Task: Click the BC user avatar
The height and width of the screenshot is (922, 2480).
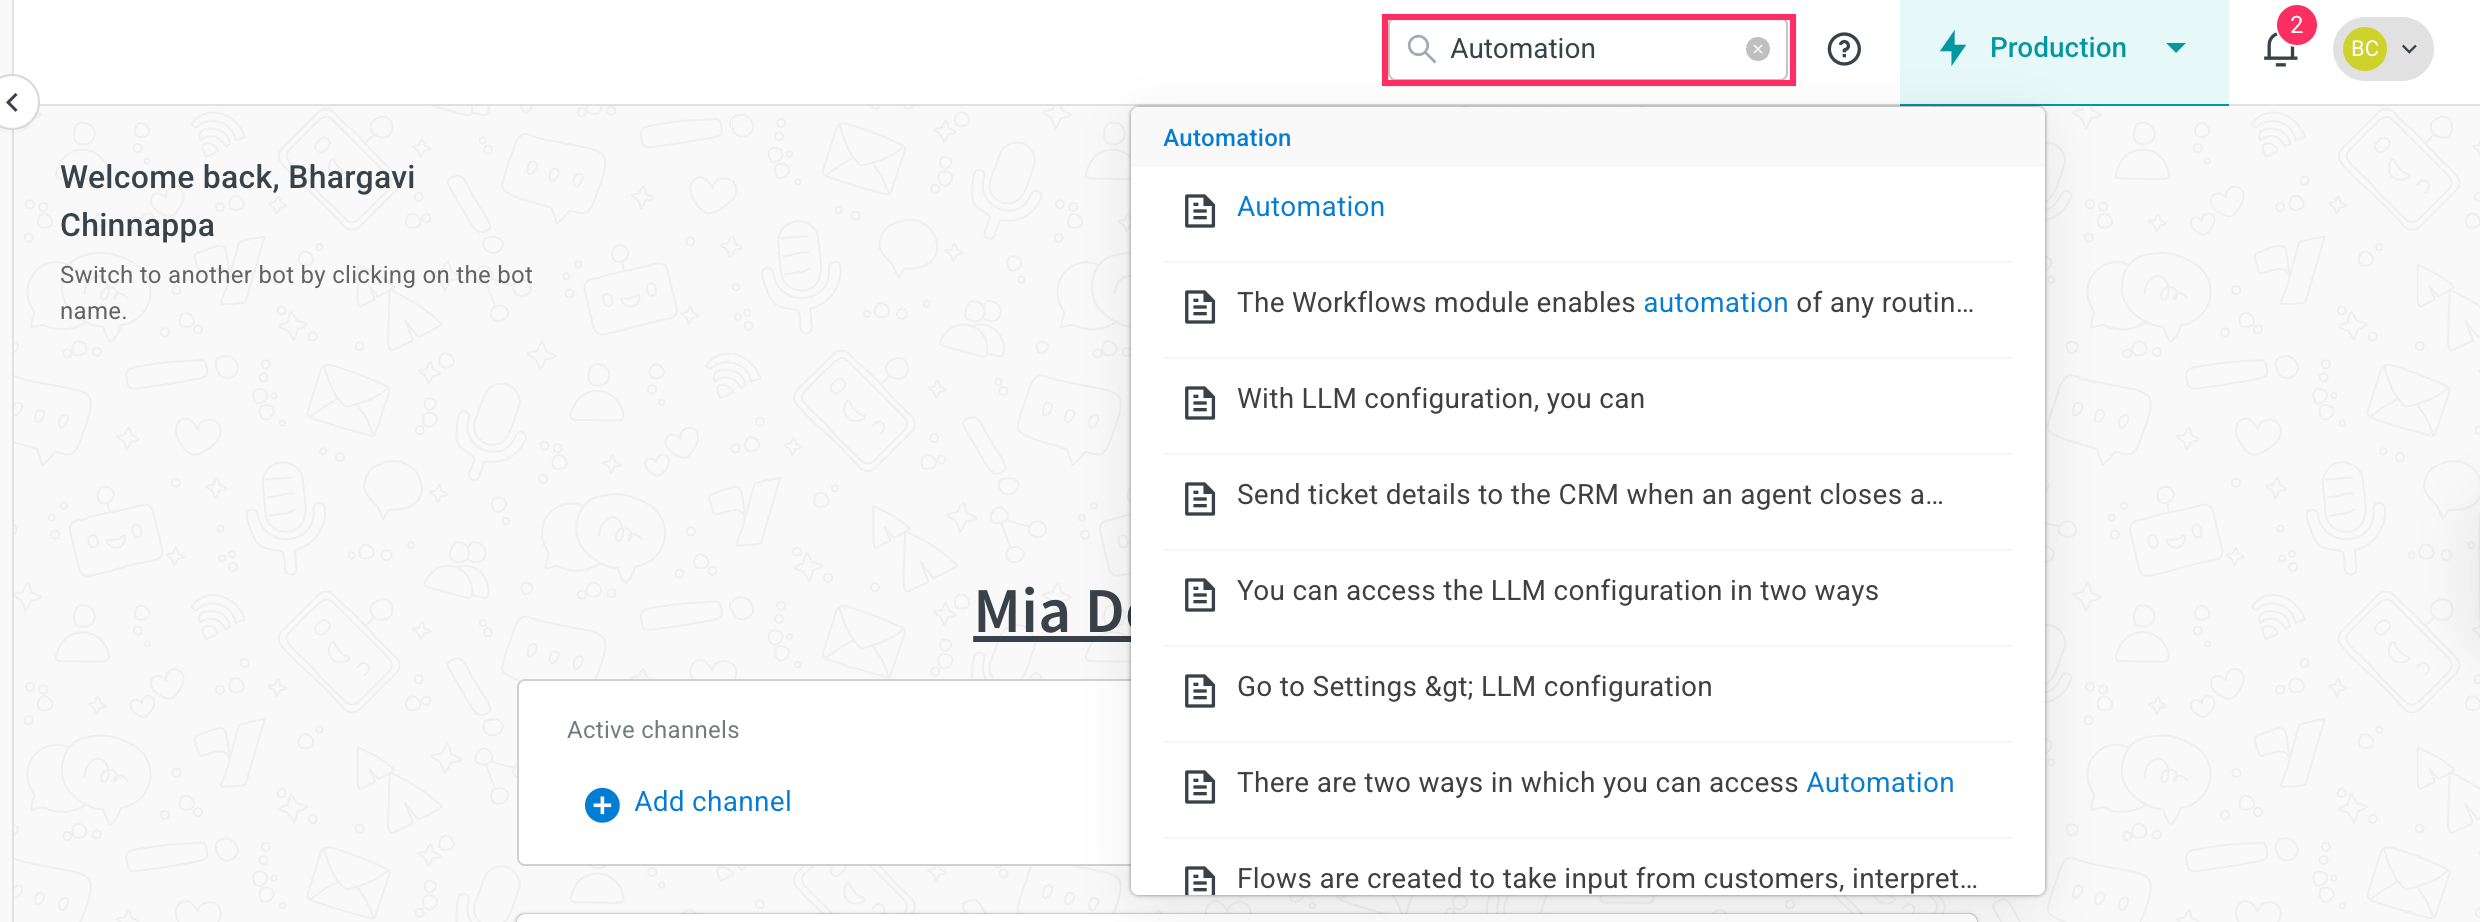Action: [2364, 49]
